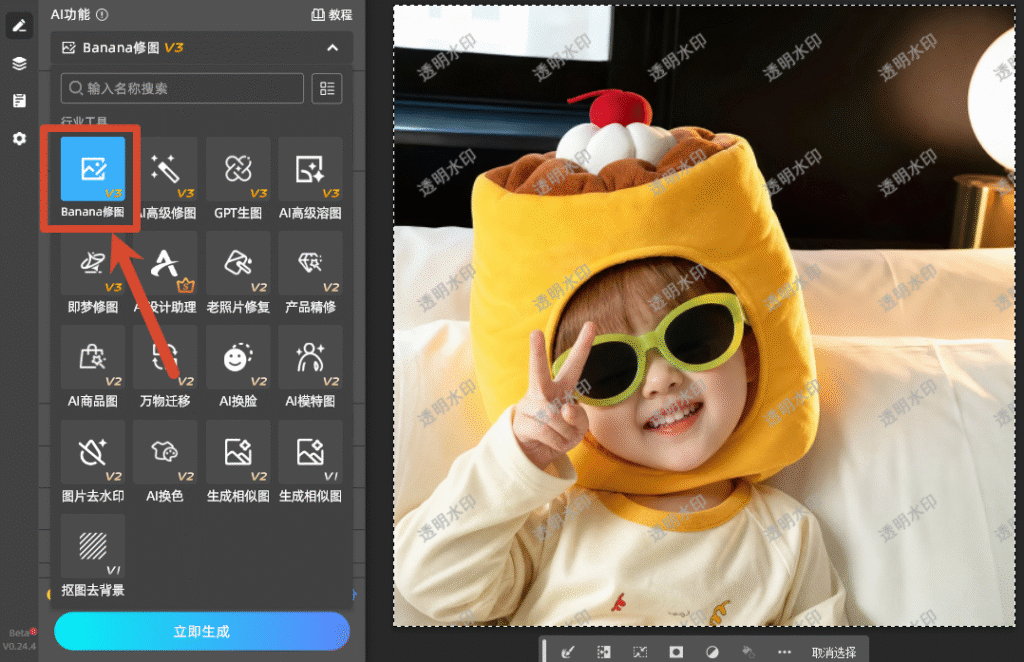Click the brush selection icon in bottom toolbar

coord(568,651)
